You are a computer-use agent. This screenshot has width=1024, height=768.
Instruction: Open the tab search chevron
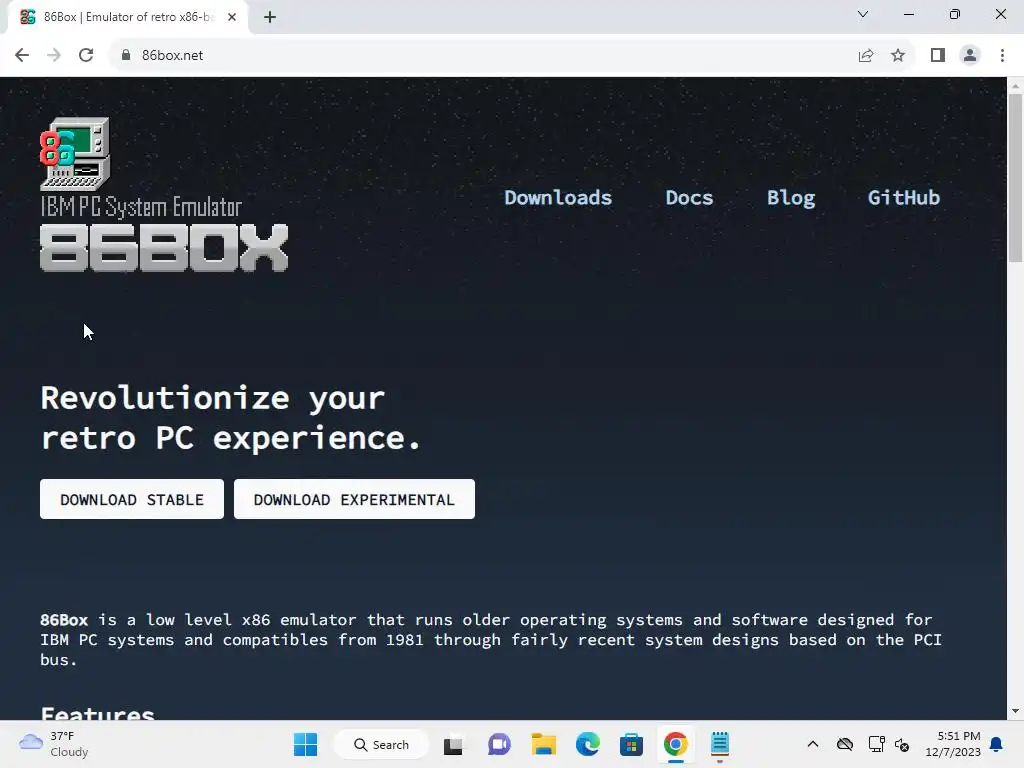pos(863,14)
